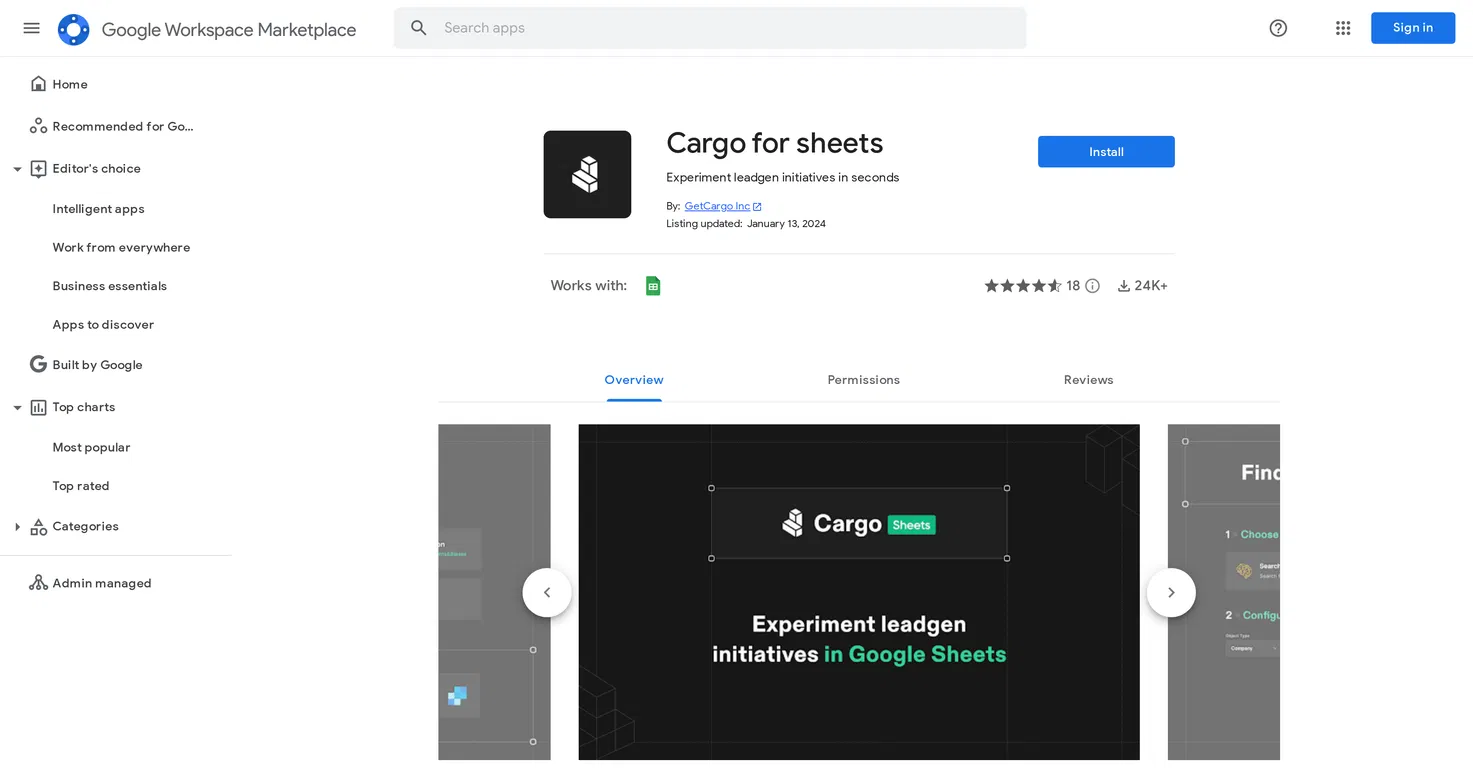
Task: Show previous screenshot in carousel
Action: [x=547, y=593]
